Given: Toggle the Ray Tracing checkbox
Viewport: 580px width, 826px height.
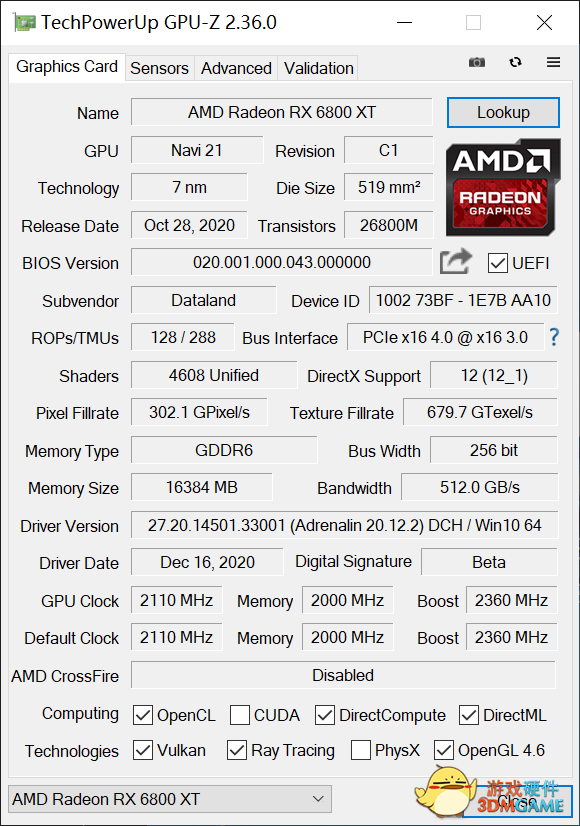Looking at the screenshot, I should pyautogui.click(x=237, y=750).
